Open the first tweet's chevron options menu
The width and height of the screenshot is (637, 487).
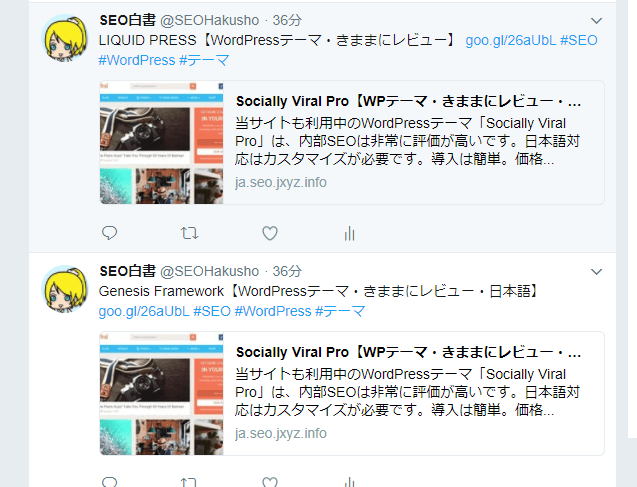pyautogui.click(x=596, y=21)
